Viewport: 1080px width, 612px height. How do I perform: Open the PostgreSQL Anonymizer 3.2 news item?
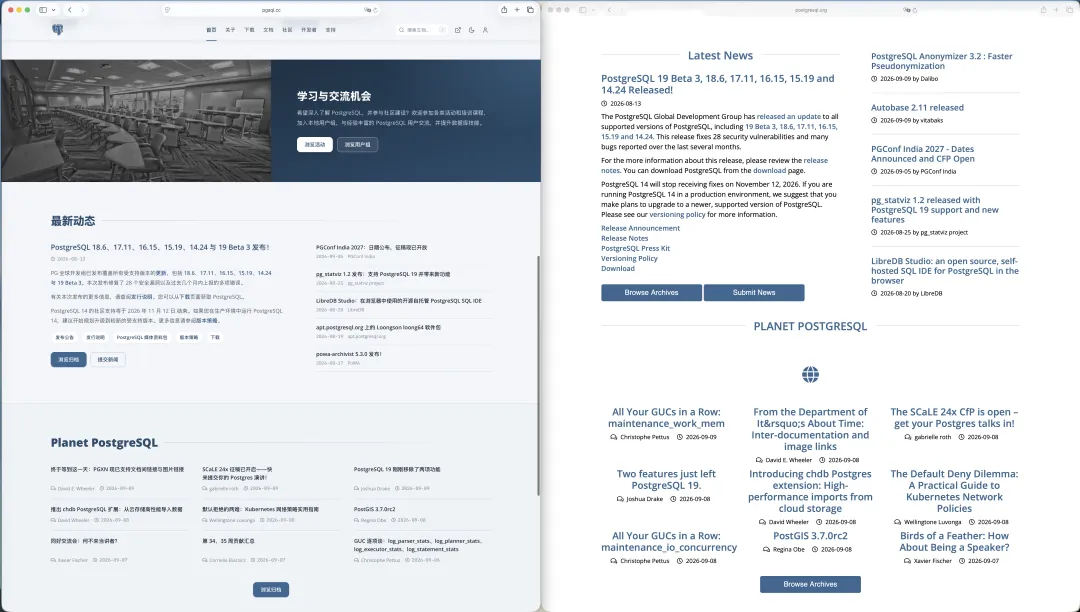[942, 61]
